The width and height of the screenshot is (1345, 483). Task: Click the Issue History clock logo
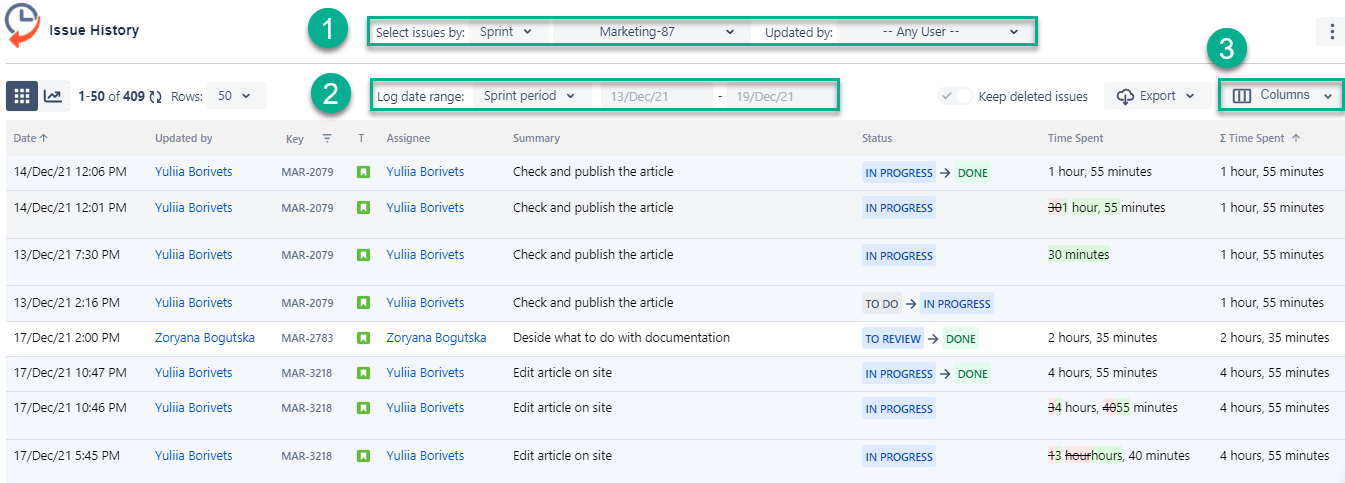tap(22, 27)
